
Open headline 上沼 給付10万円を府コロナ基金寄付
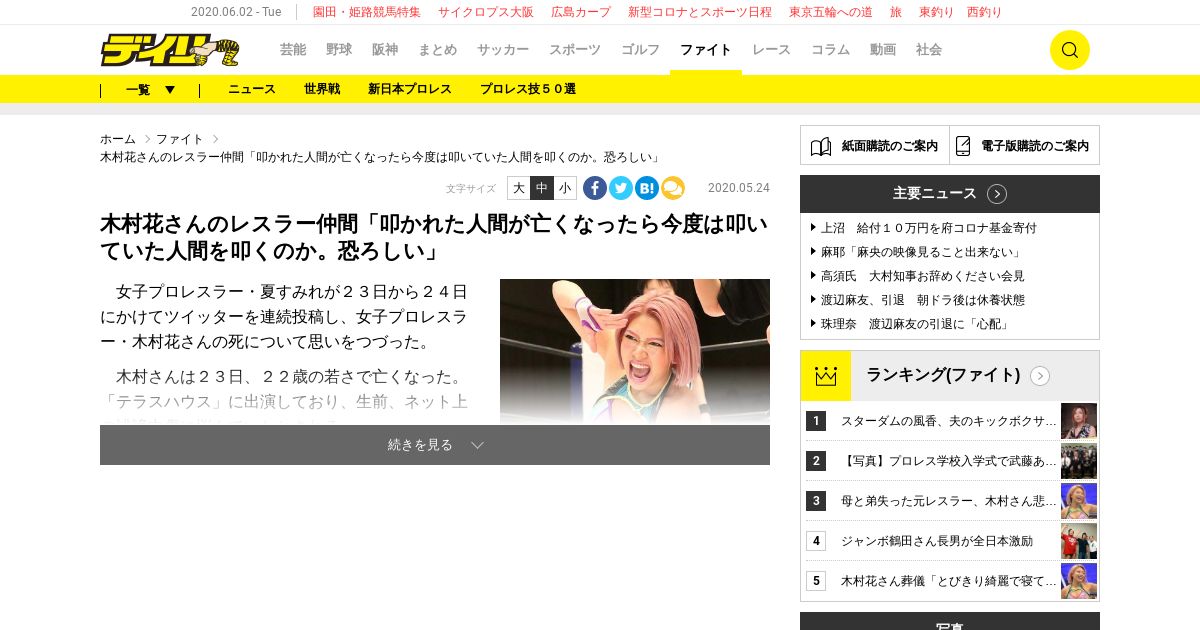[929, 228]
